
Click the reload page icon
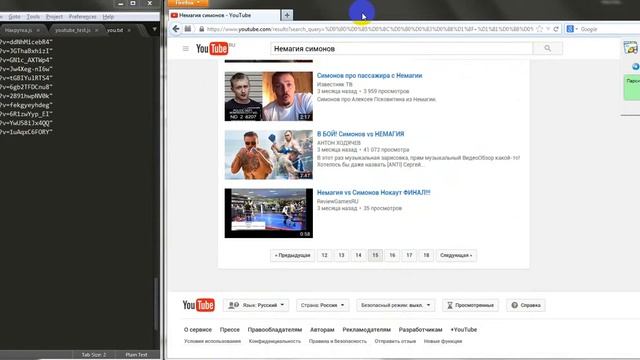pos(556,29)
